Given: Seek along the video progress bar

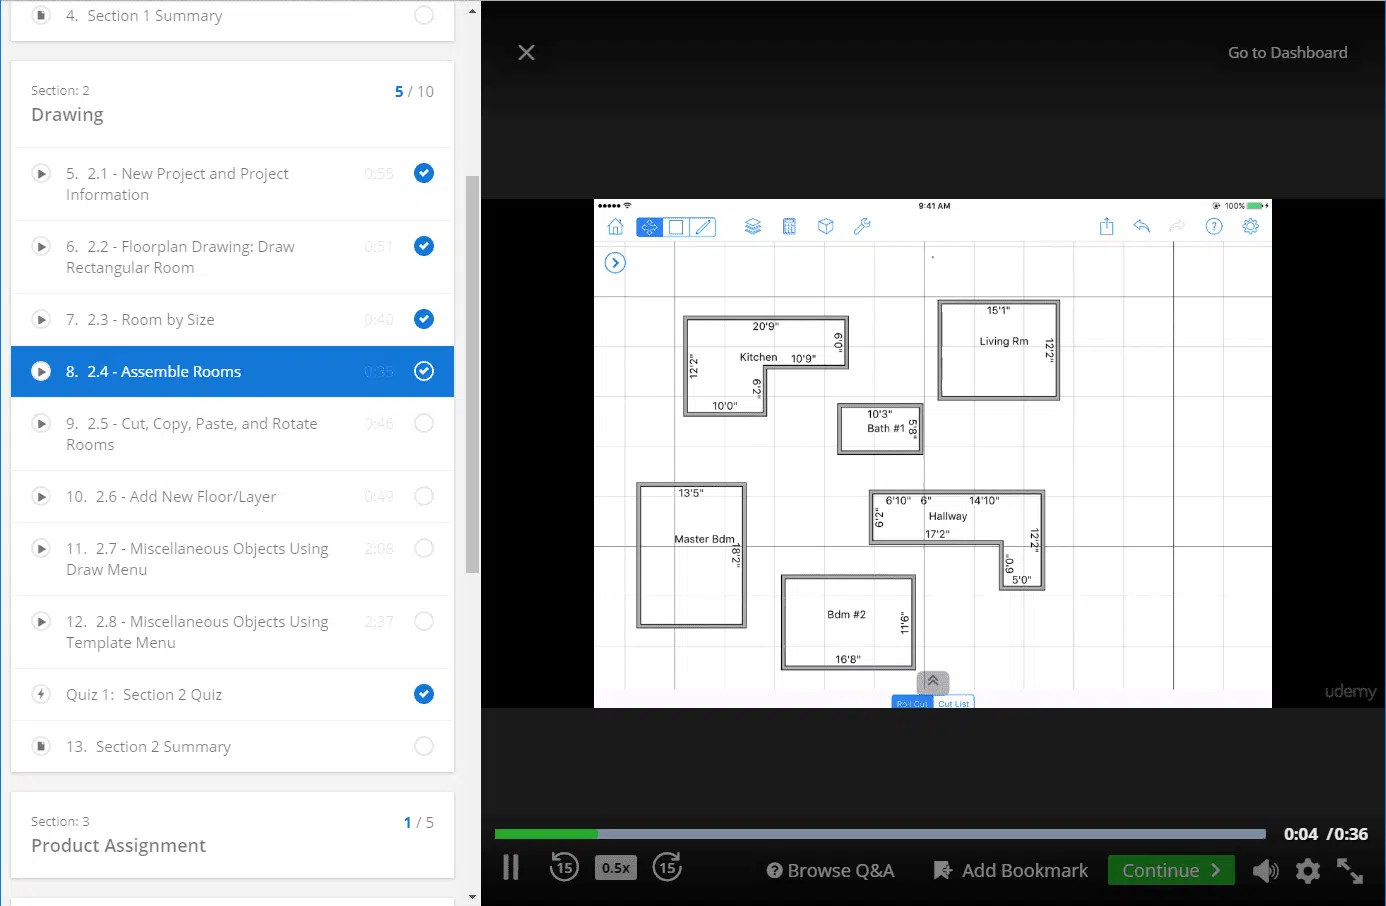Looking at the screenshot, I should click(x=880, y=834).
